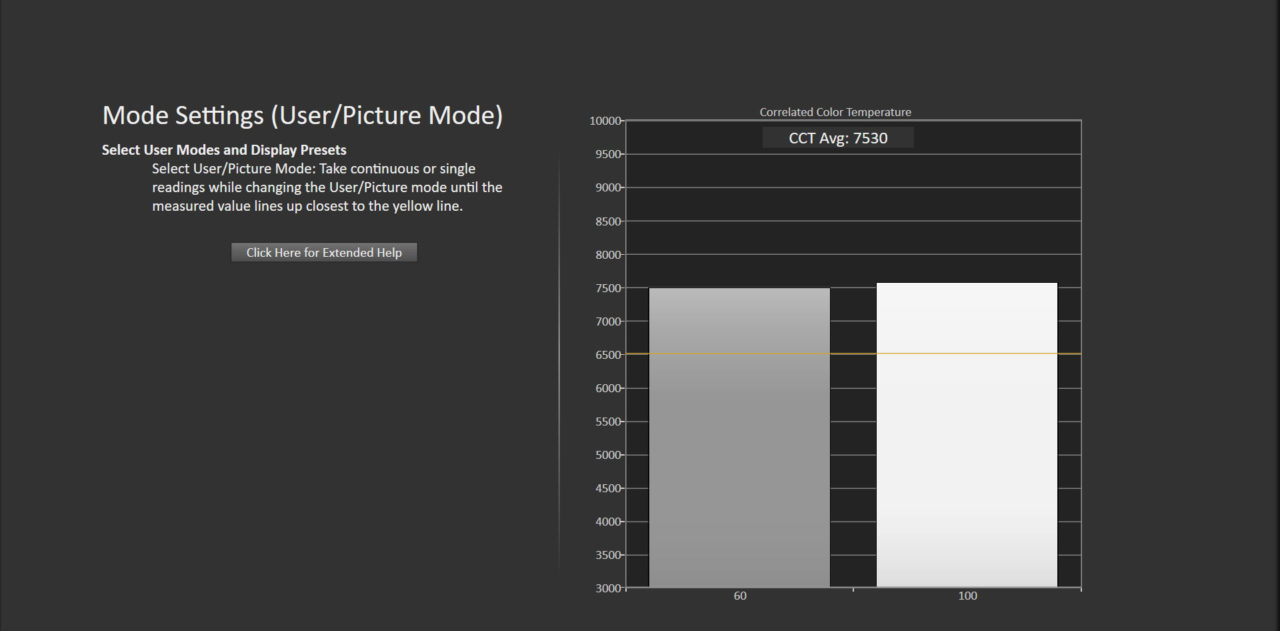Click the CCT Avg: 7530 readout

tap(838, 138)
